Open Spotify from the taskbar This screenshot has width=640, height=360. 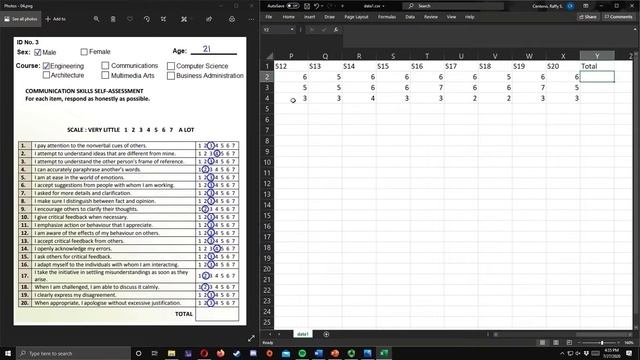click(x=302, y=353)
